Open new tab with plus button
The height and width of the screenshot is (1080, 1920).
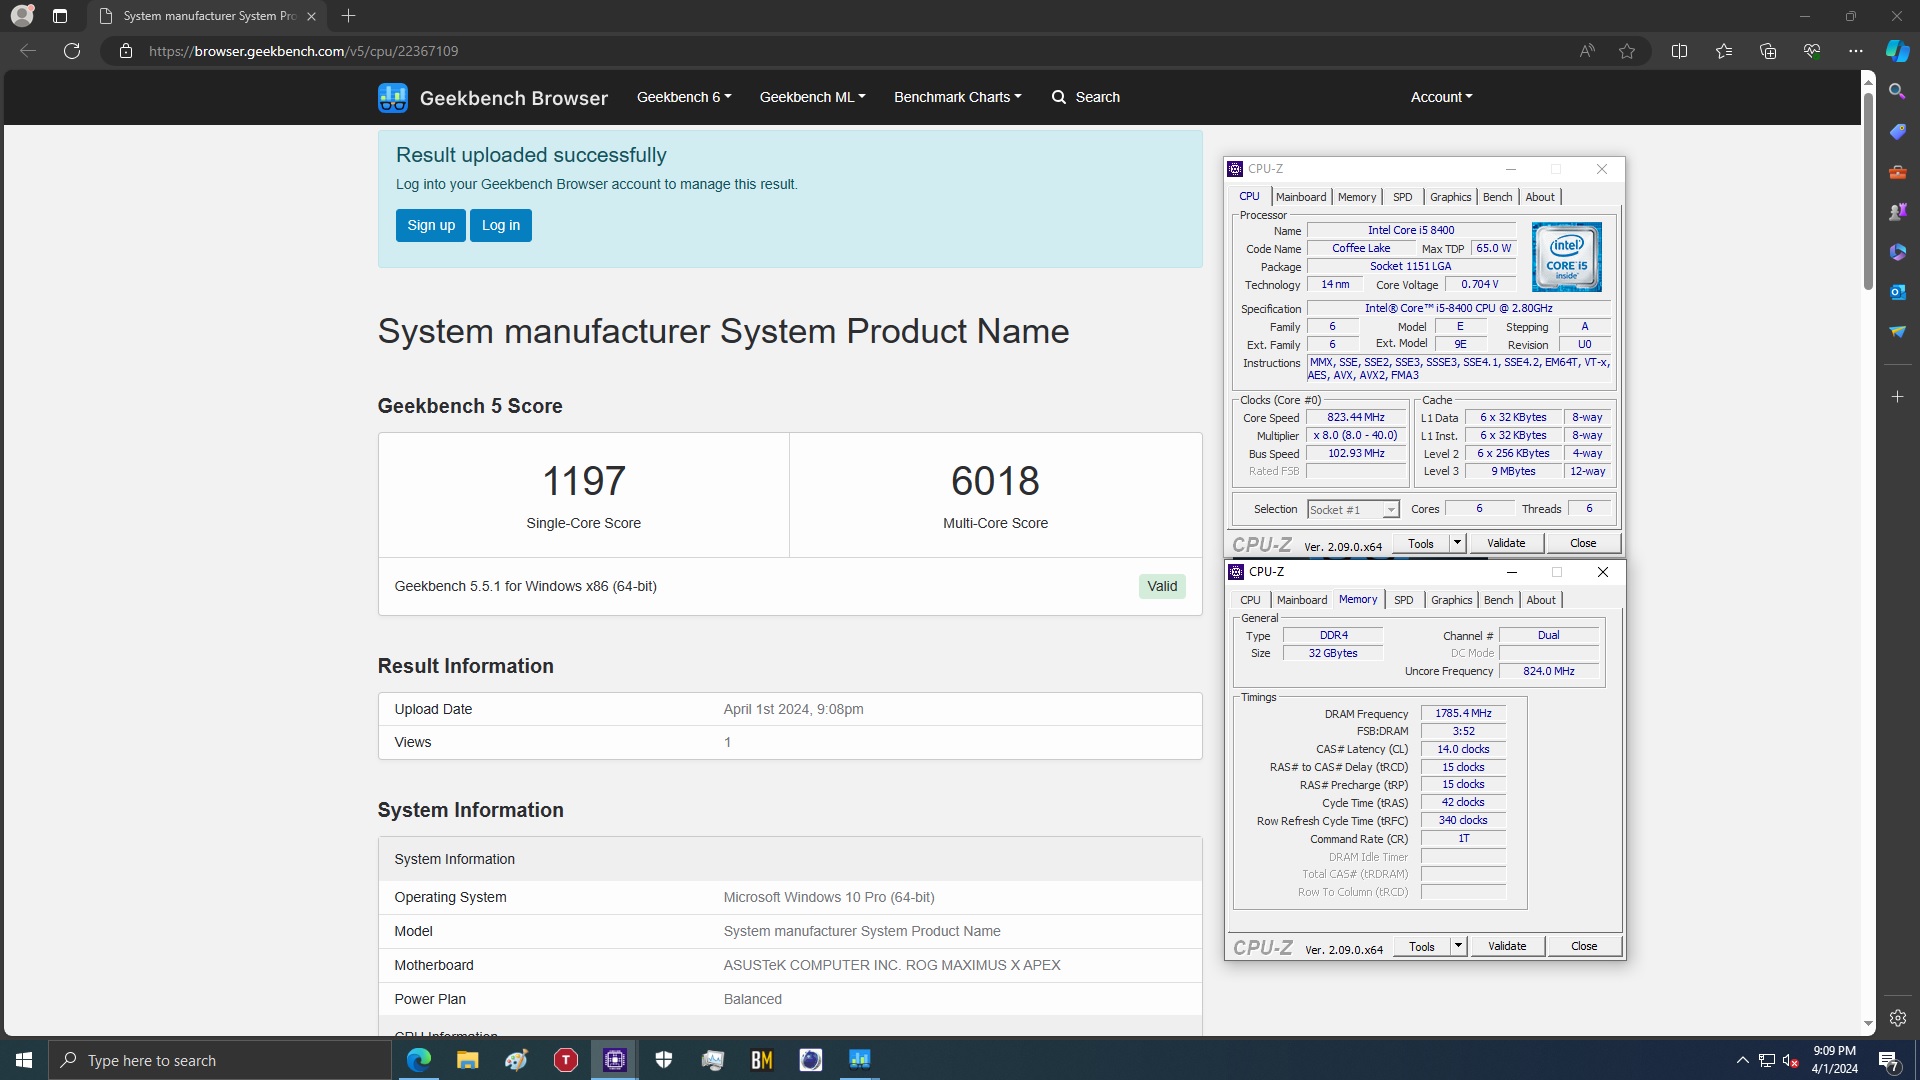[348, 16]
